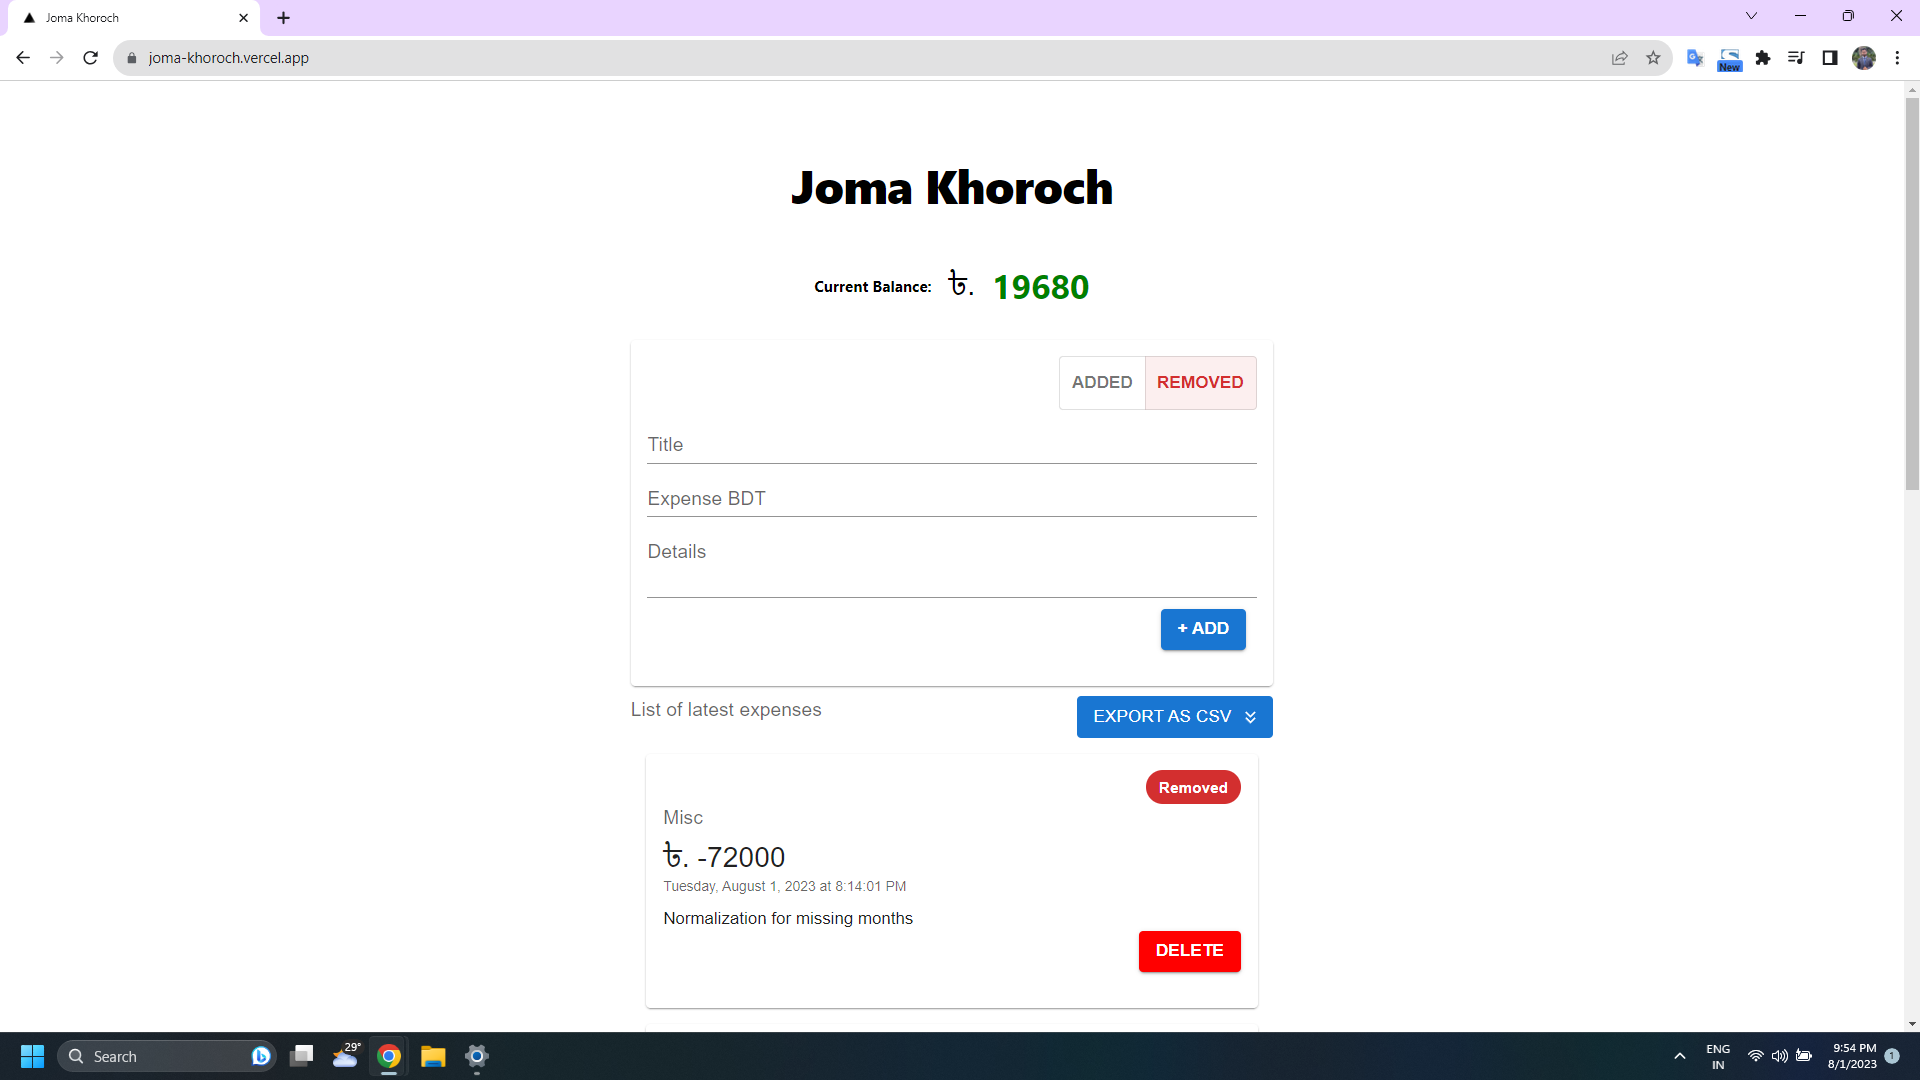The width and height of the screenshot is (1920, 1080).
Task: Open the browser side panel icon
Action: point(1829,58)
